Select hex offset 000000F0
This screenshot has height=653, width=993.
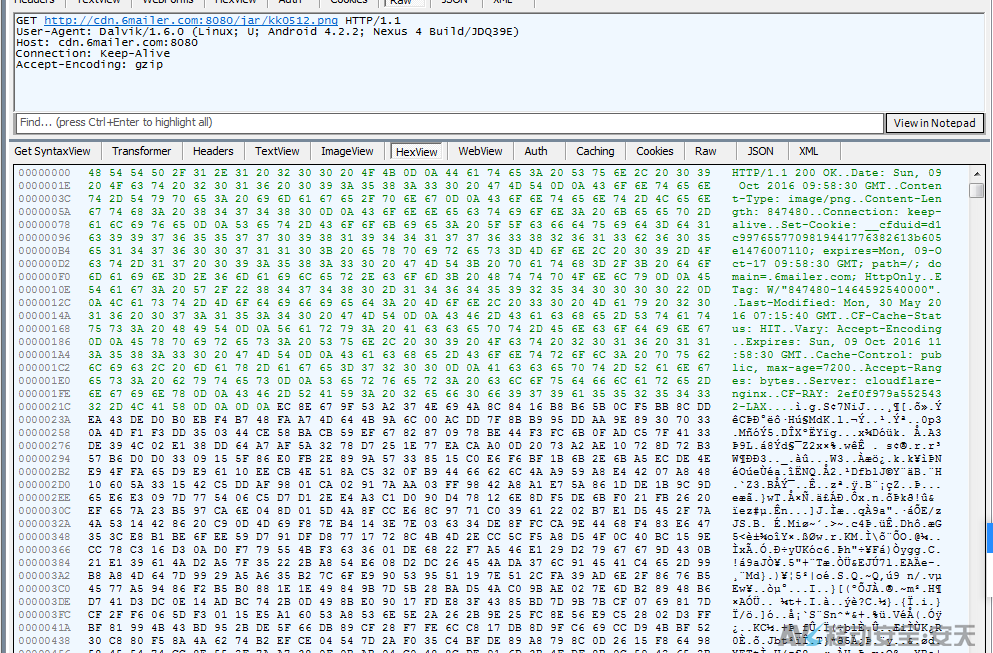44,277
